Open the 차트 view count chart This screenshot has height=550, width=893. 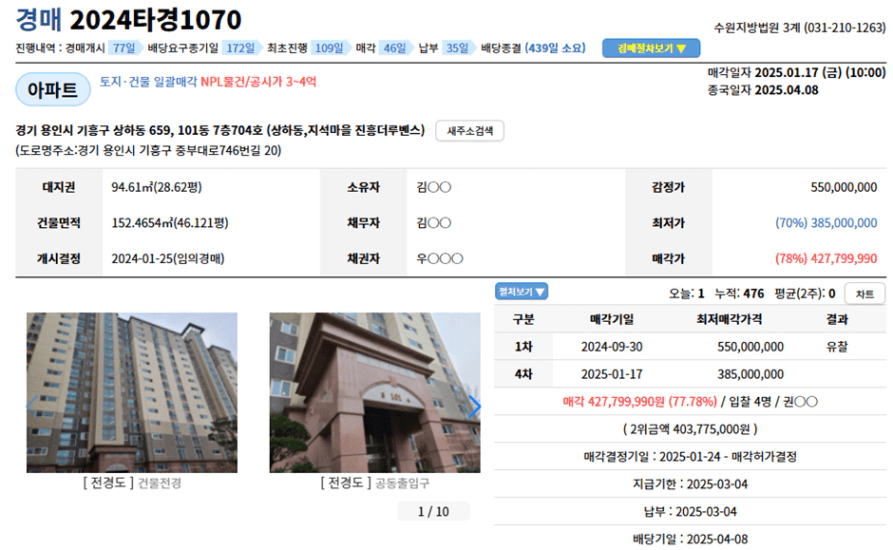click(864, 294)
